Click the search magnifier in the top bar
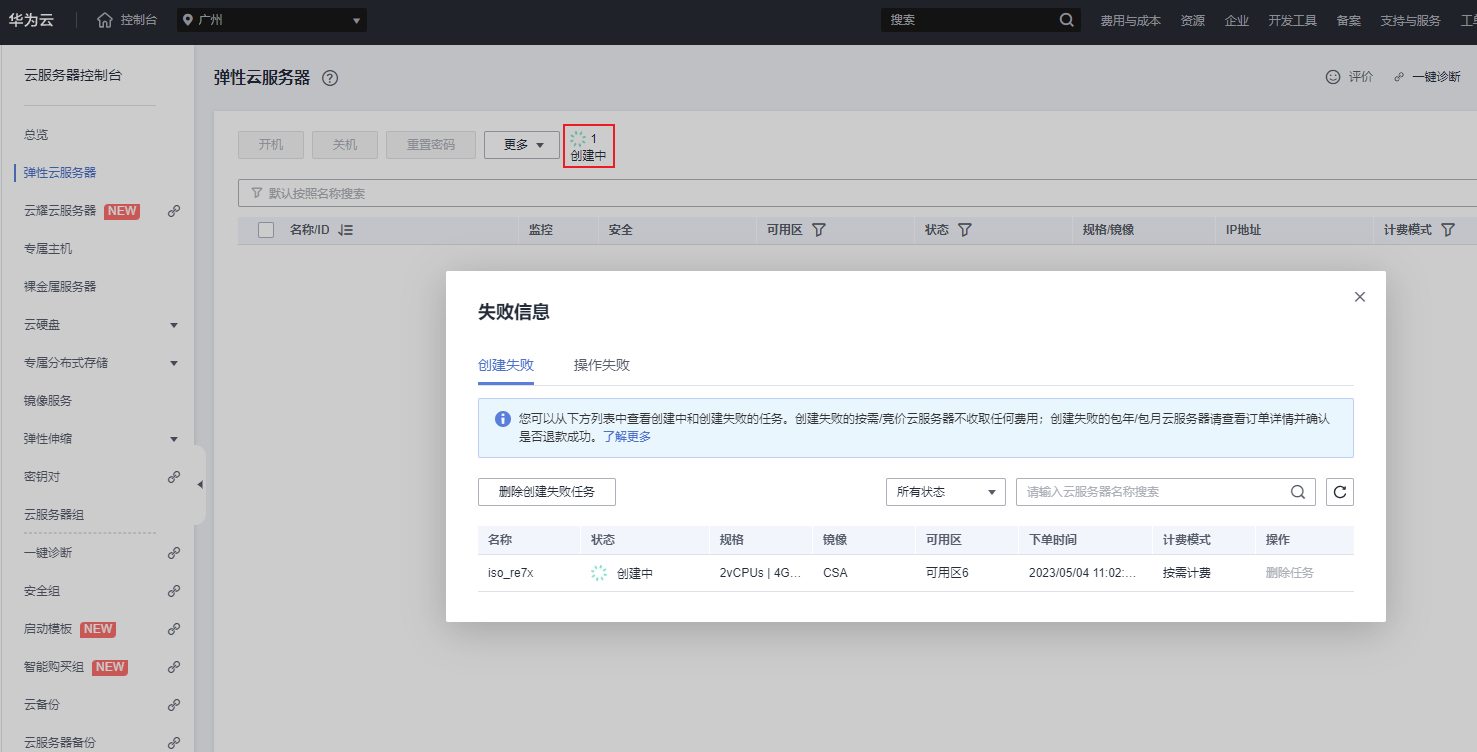Image resolution: width=1477 pixels, height=752 pixels. 1066,19
